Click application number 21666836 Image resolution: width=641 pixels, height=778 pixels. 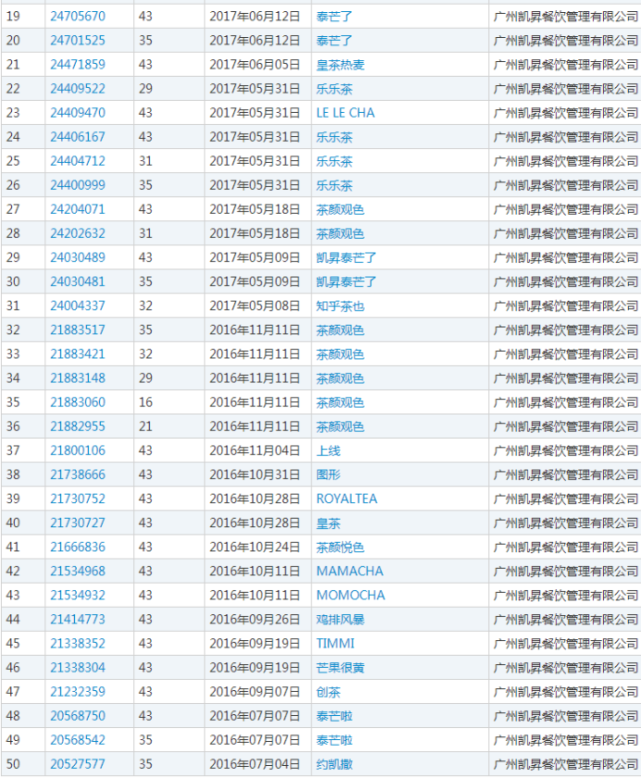78,547
